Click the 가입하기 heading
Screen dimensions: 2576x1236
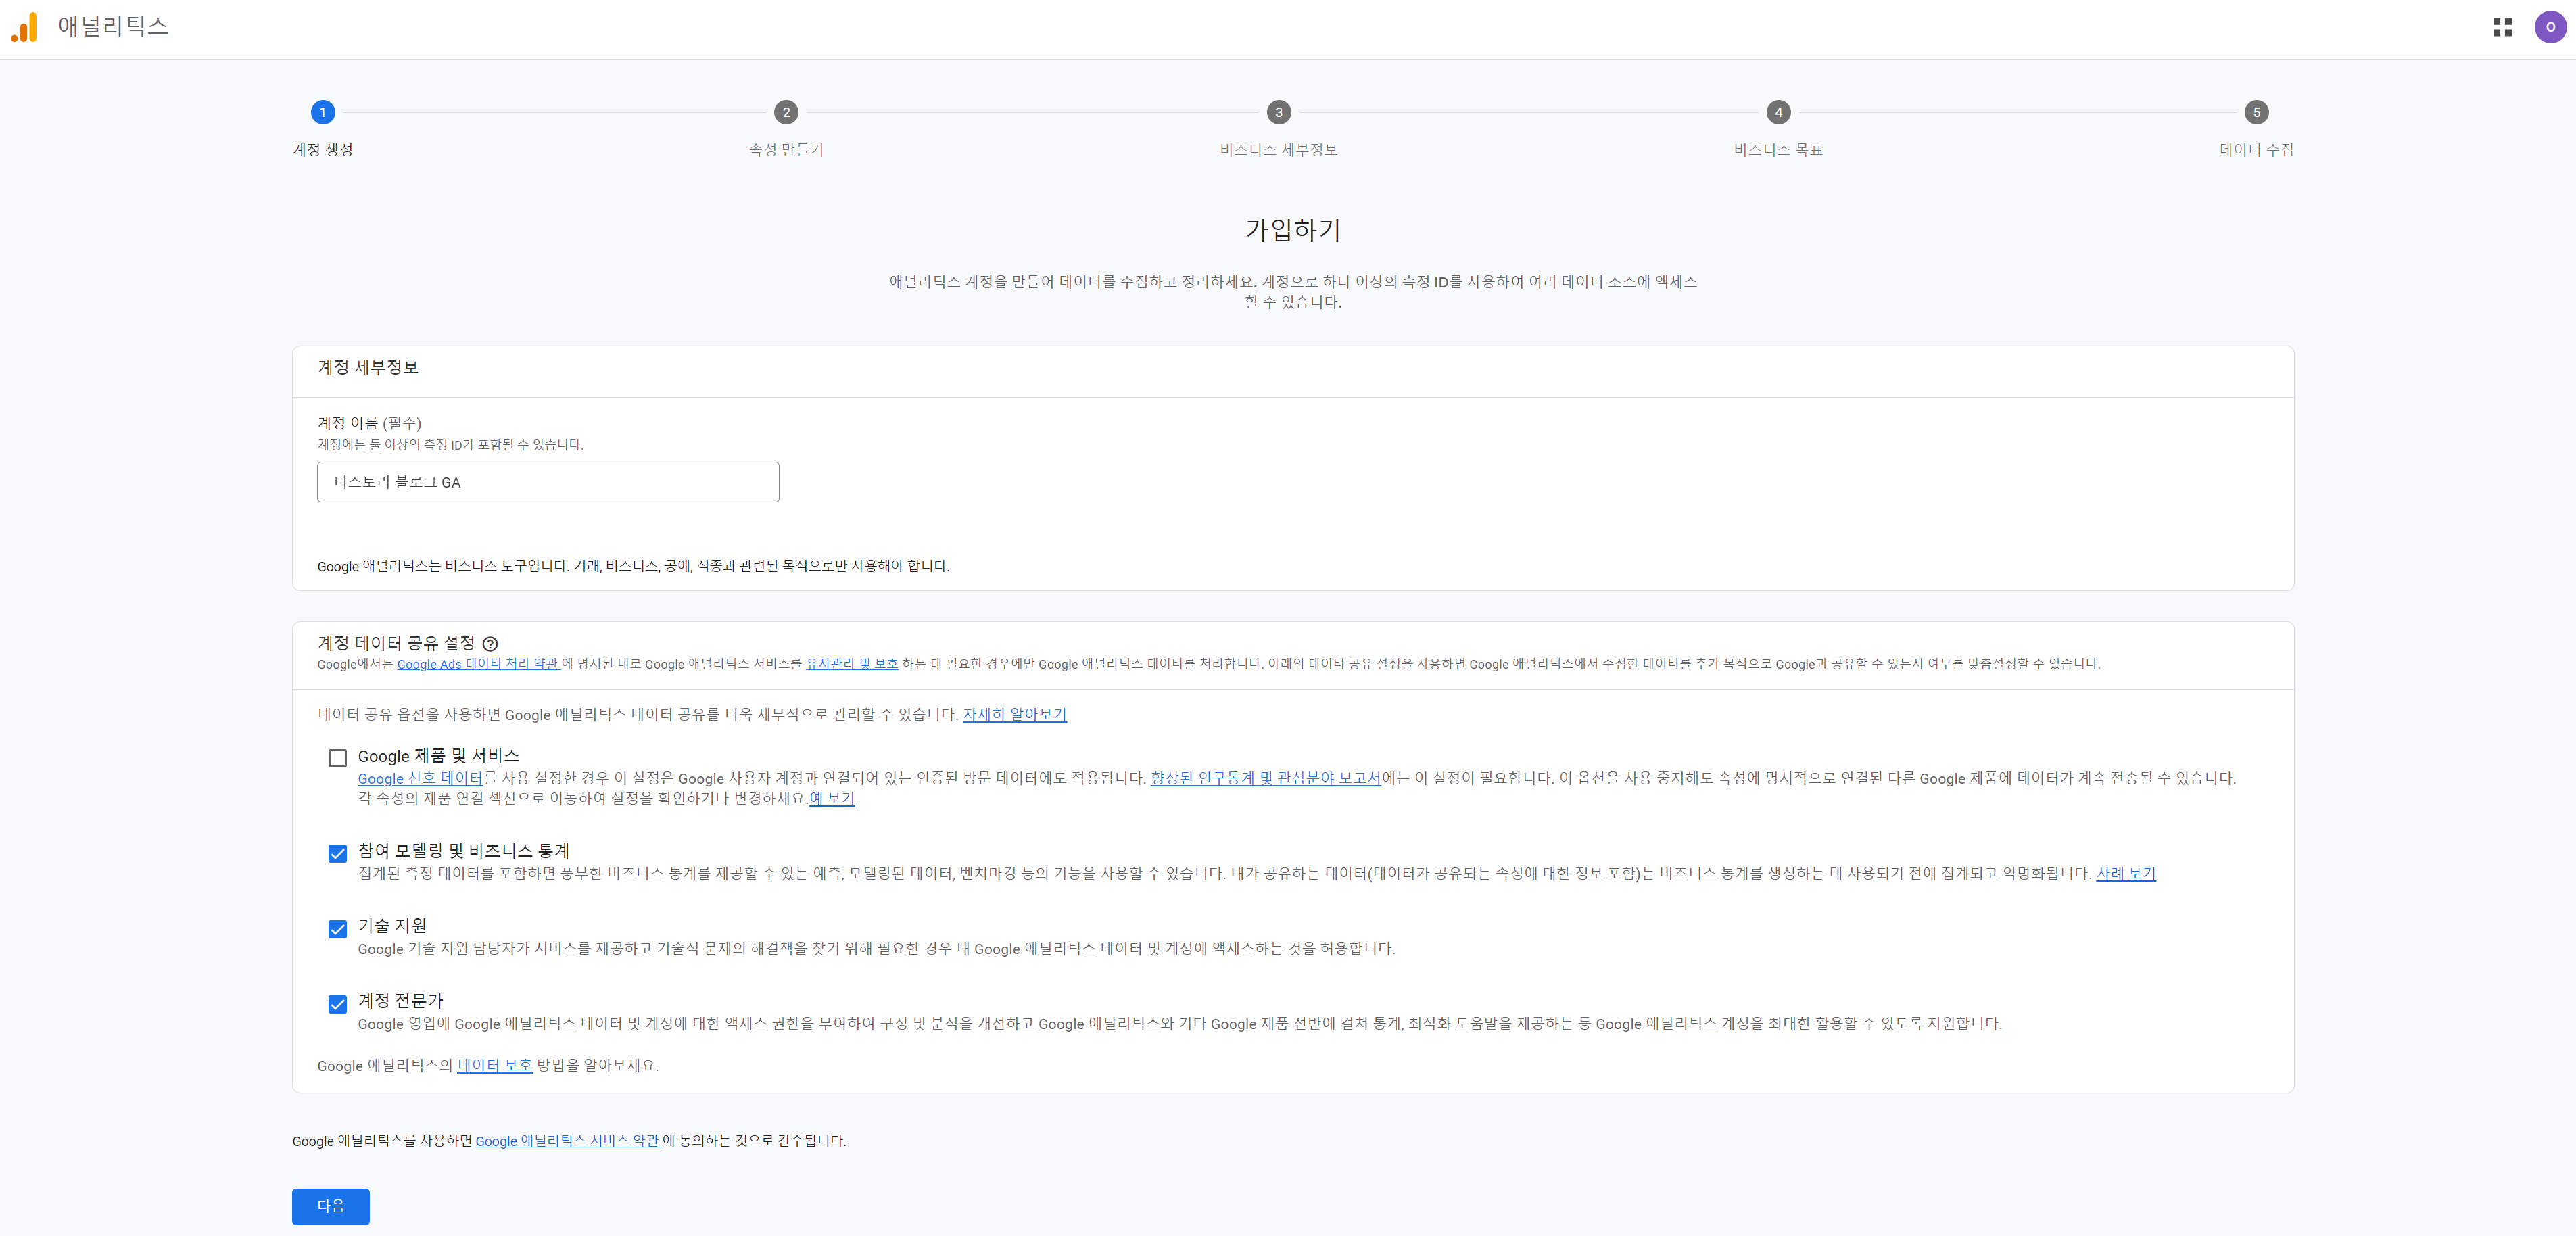point(1293,230)
